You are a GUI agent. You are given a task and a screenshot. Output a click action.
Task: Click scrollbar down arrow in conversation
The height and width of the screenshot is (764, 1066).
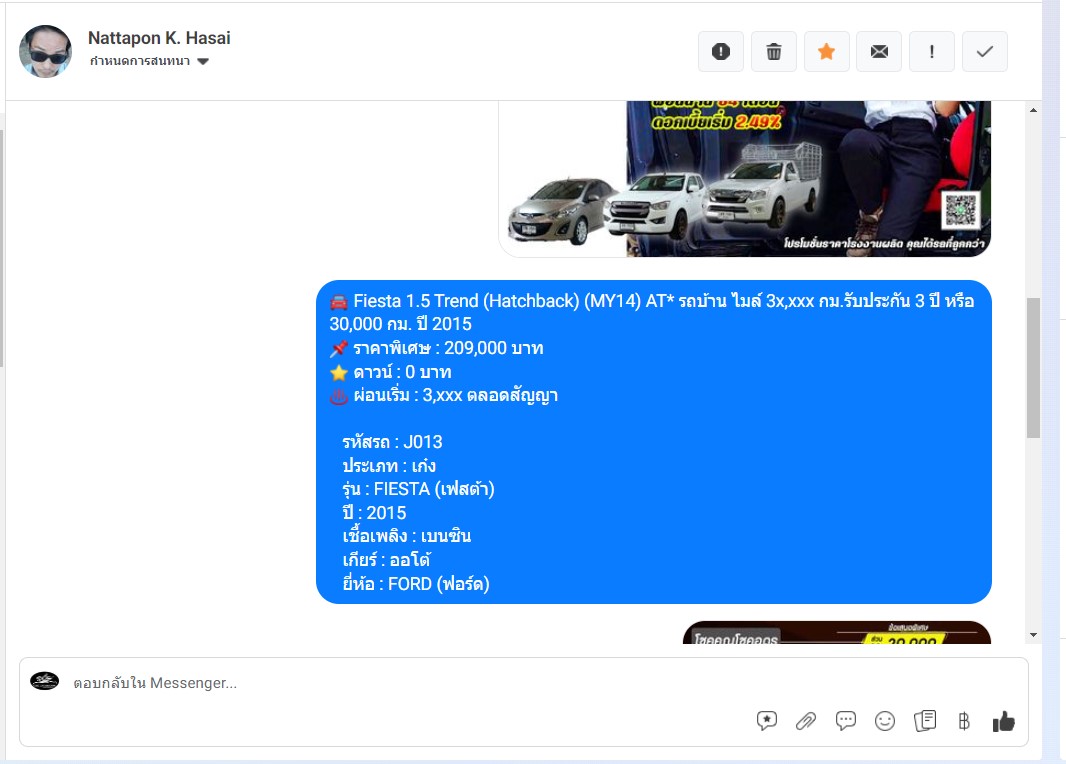[x=1033, y=635]
